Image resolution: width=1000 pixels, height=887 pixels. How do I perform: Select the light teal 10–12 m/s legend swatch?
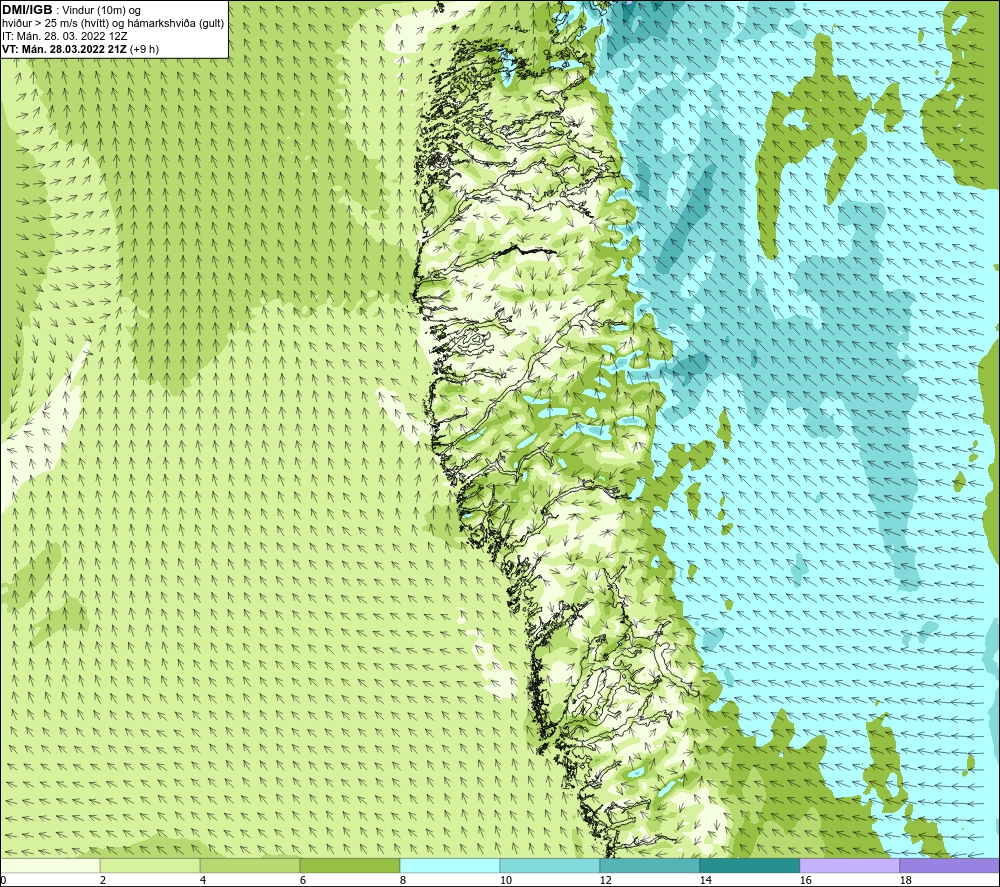[550, 865]
